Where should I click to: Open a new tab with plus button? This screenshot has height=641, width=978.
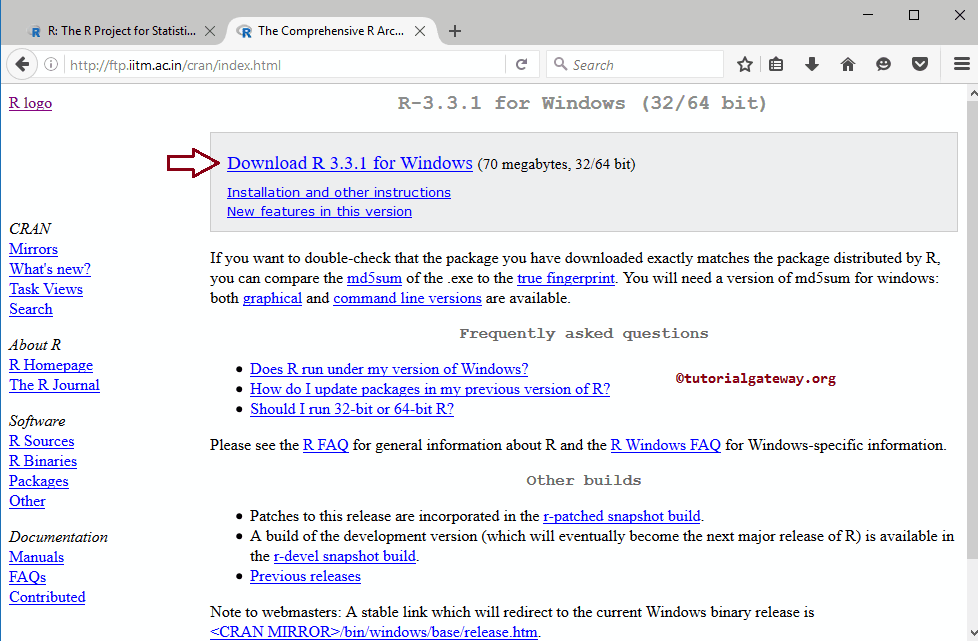click(455, 31)
